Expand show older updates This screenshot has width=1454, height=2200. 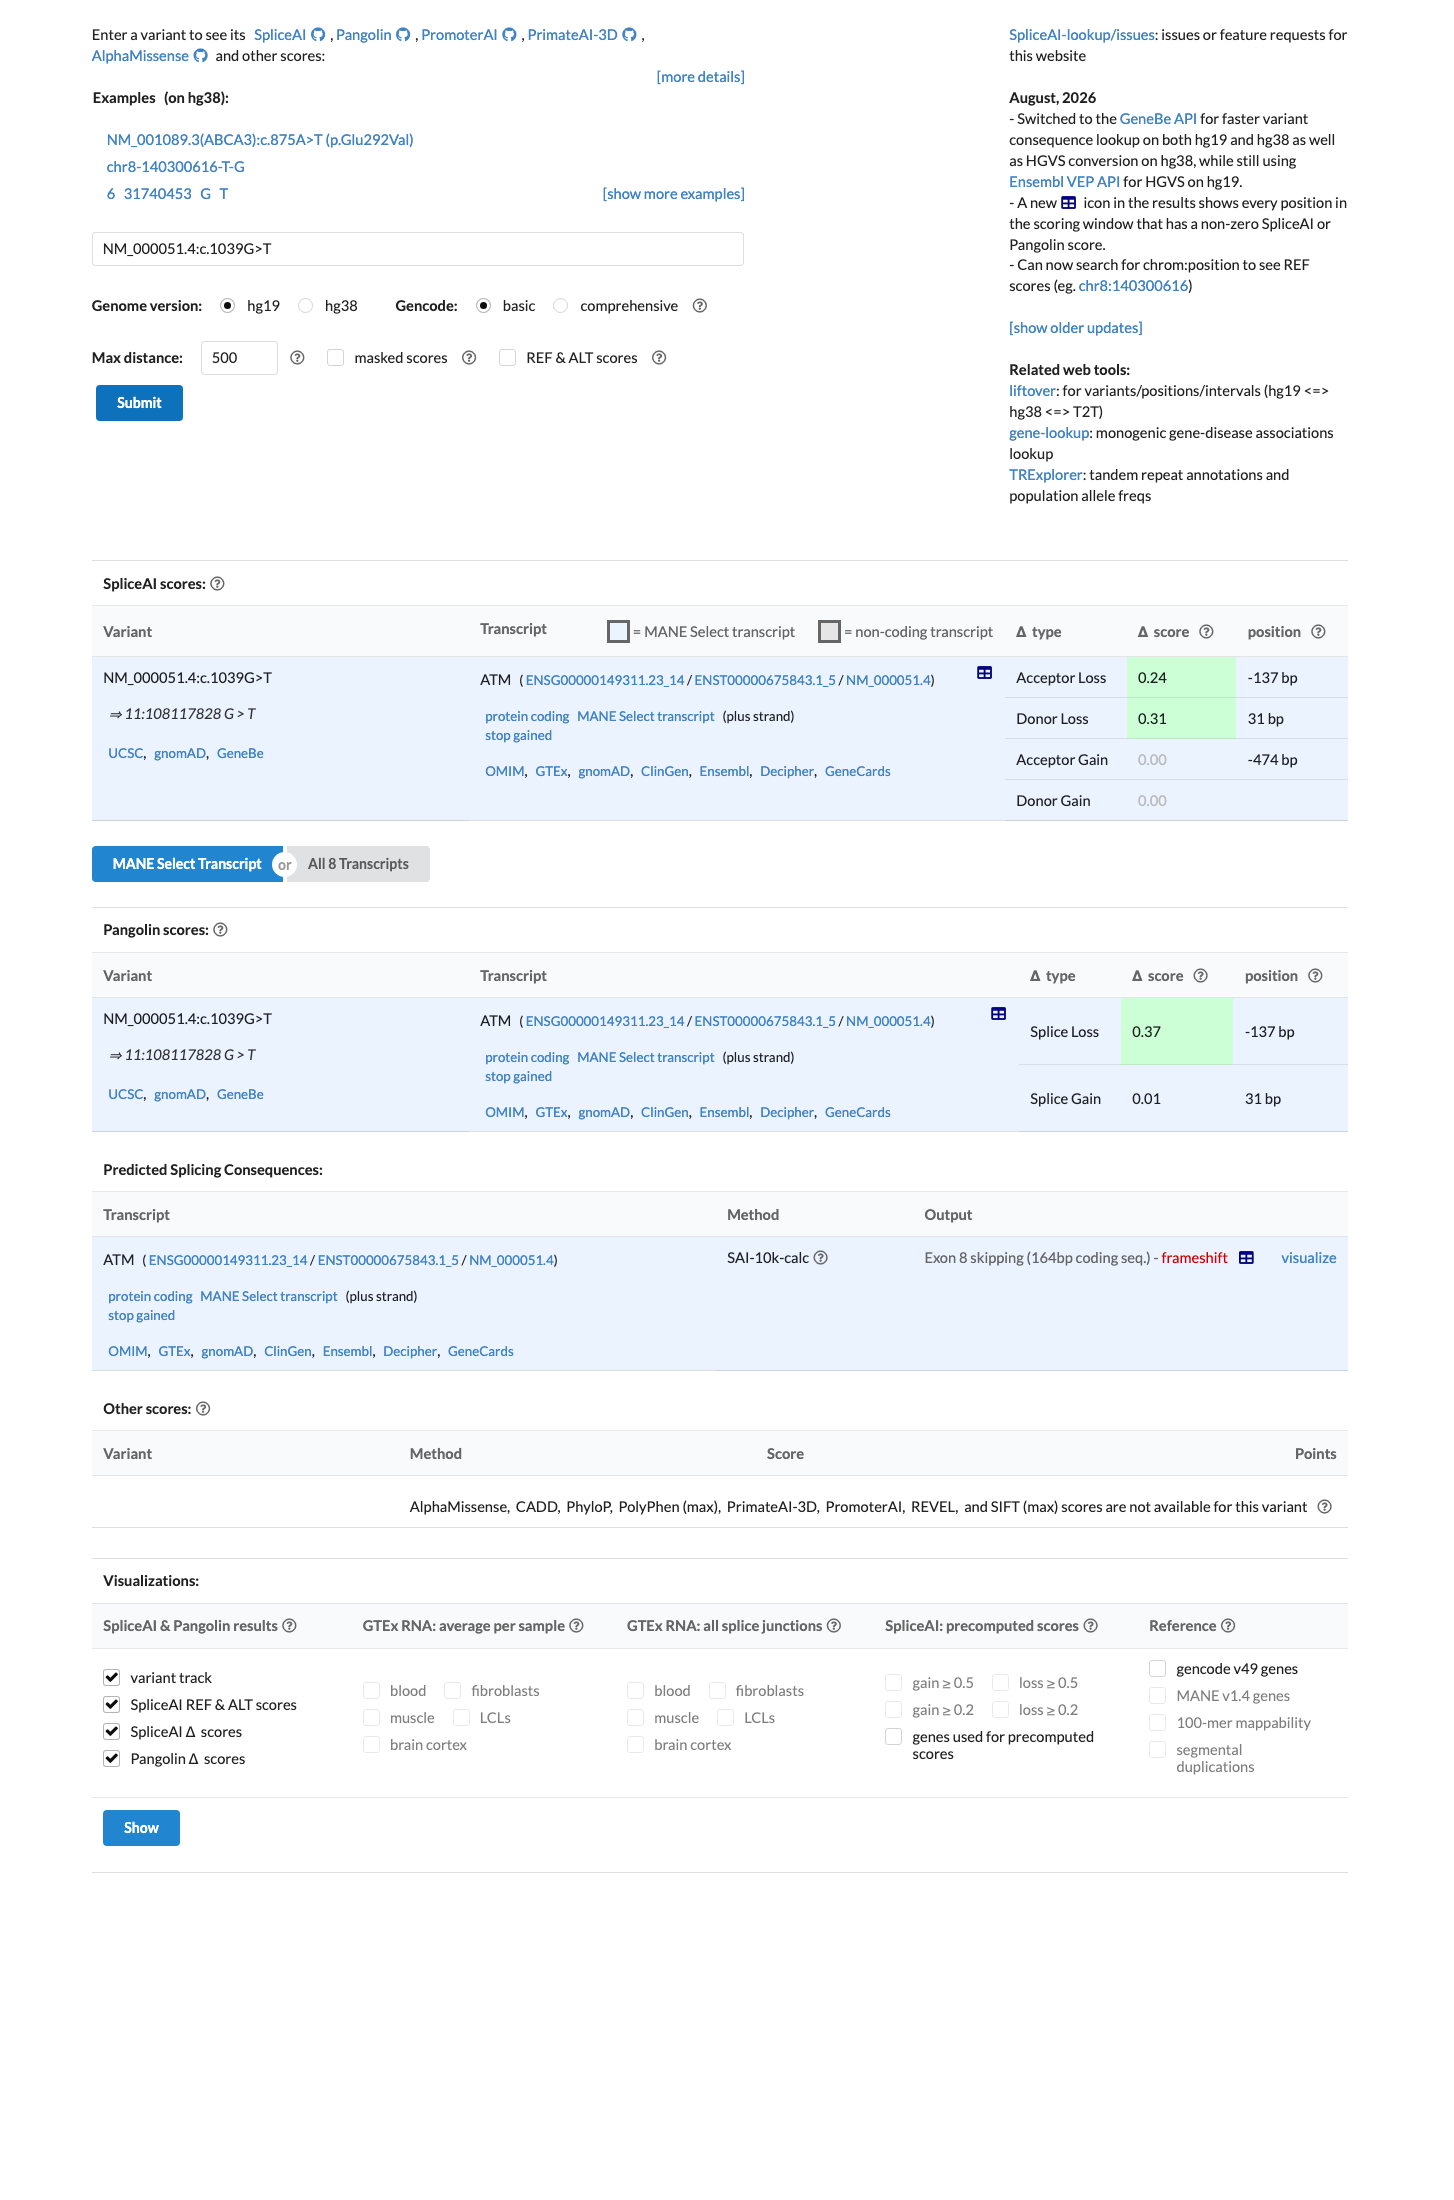(1075, 328)
